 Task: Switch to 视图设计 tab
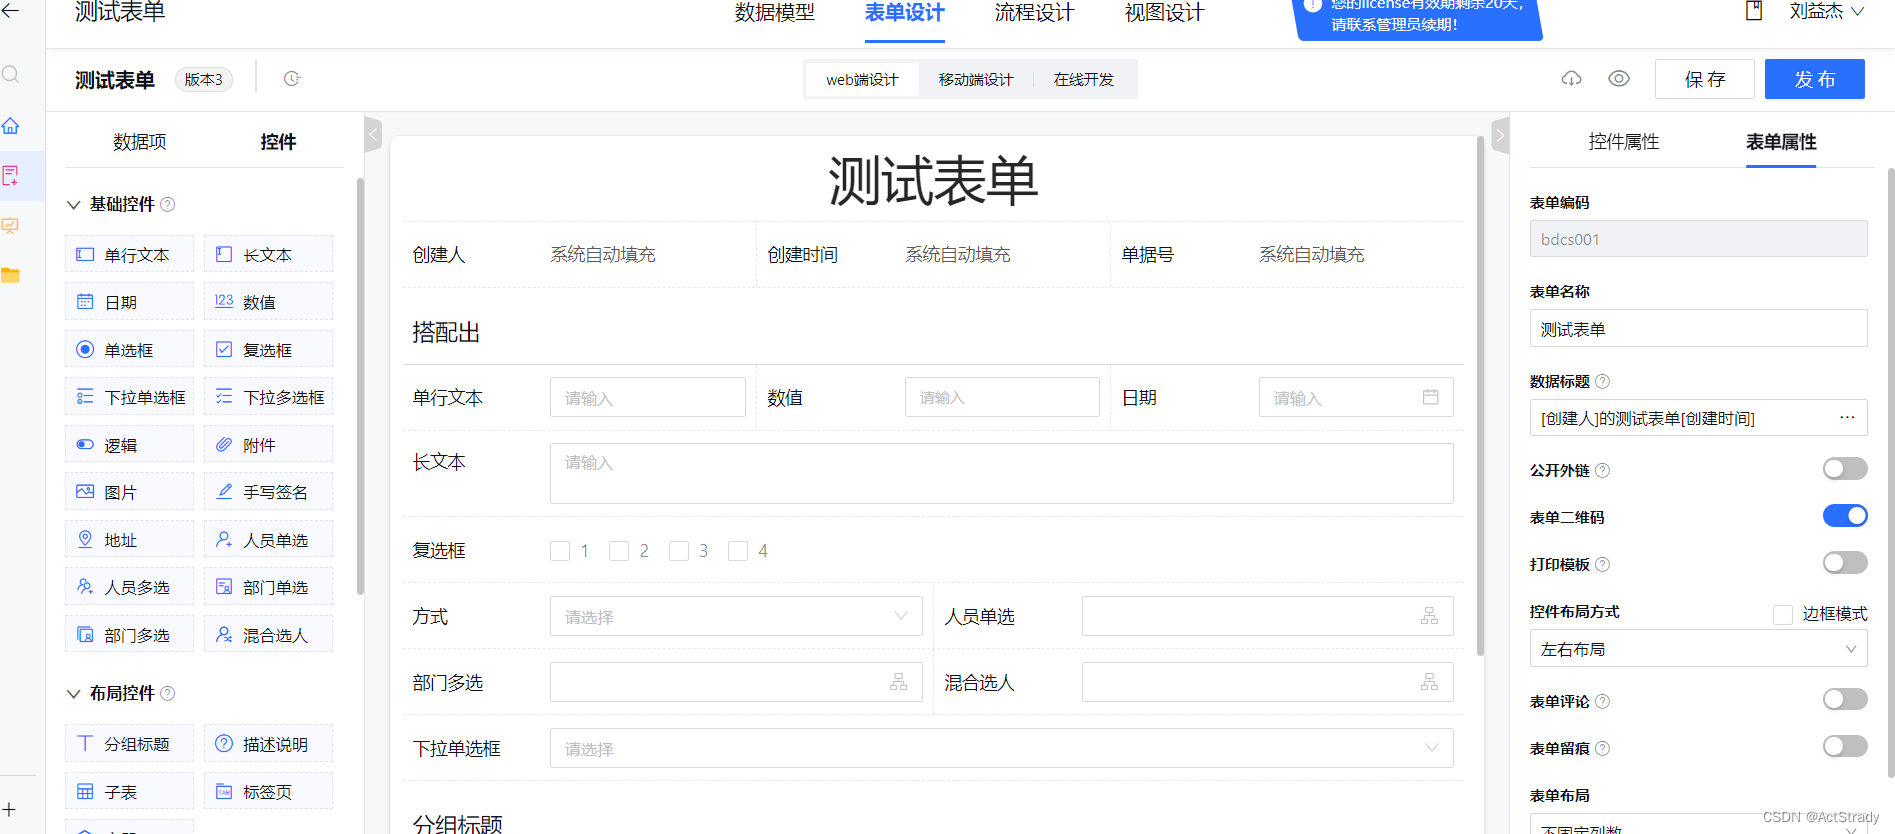(1164, 13)
